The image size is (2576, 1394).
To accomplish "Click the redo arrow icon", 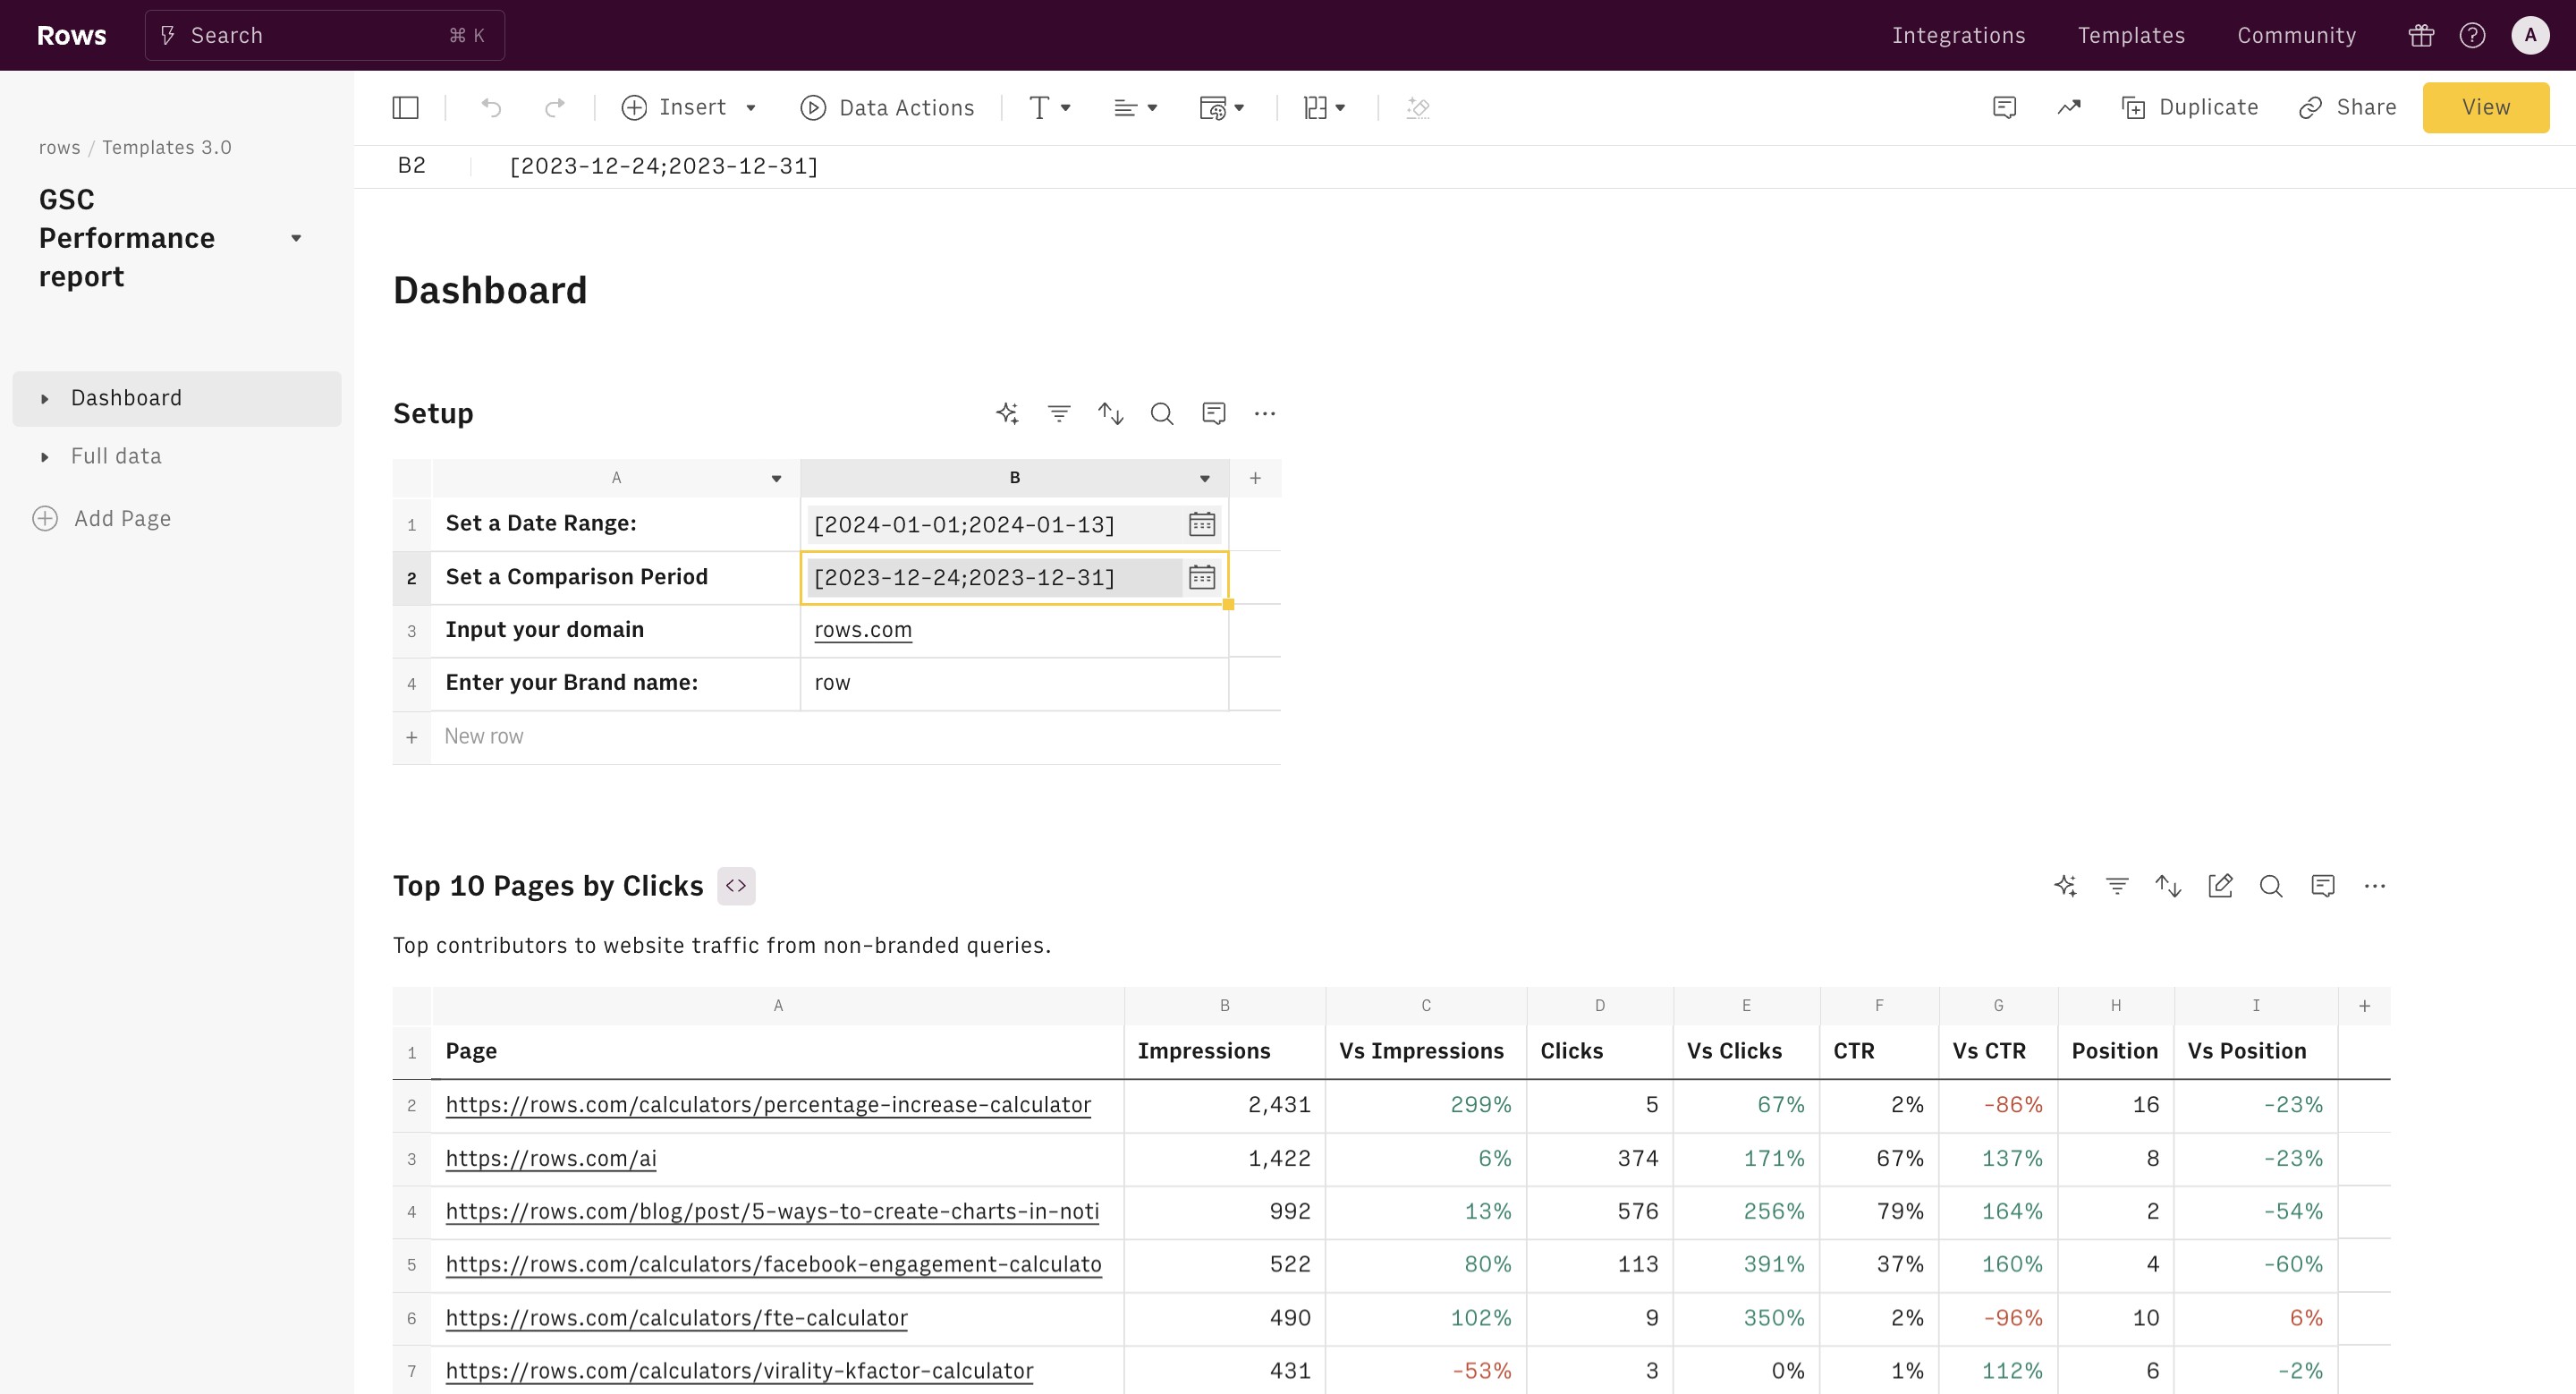I will pyautogui.click(x=554, y=107).
